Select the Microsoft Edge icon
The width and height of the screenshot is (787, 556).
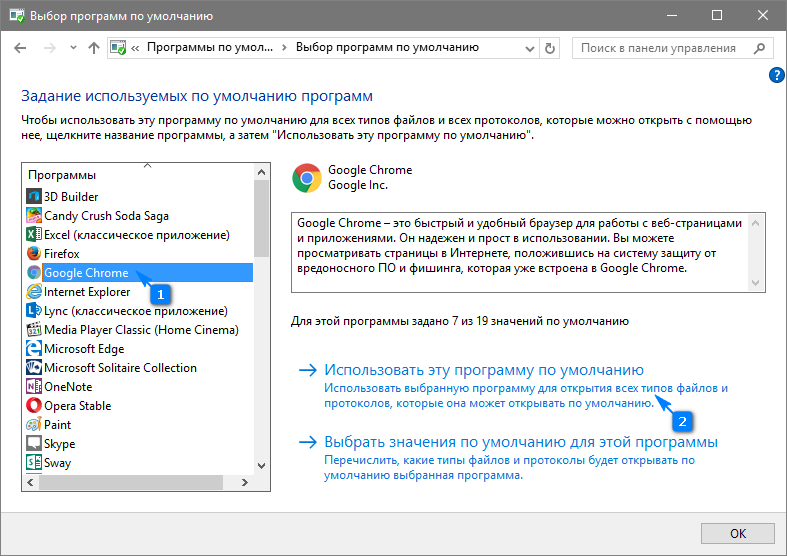[34, 349]
